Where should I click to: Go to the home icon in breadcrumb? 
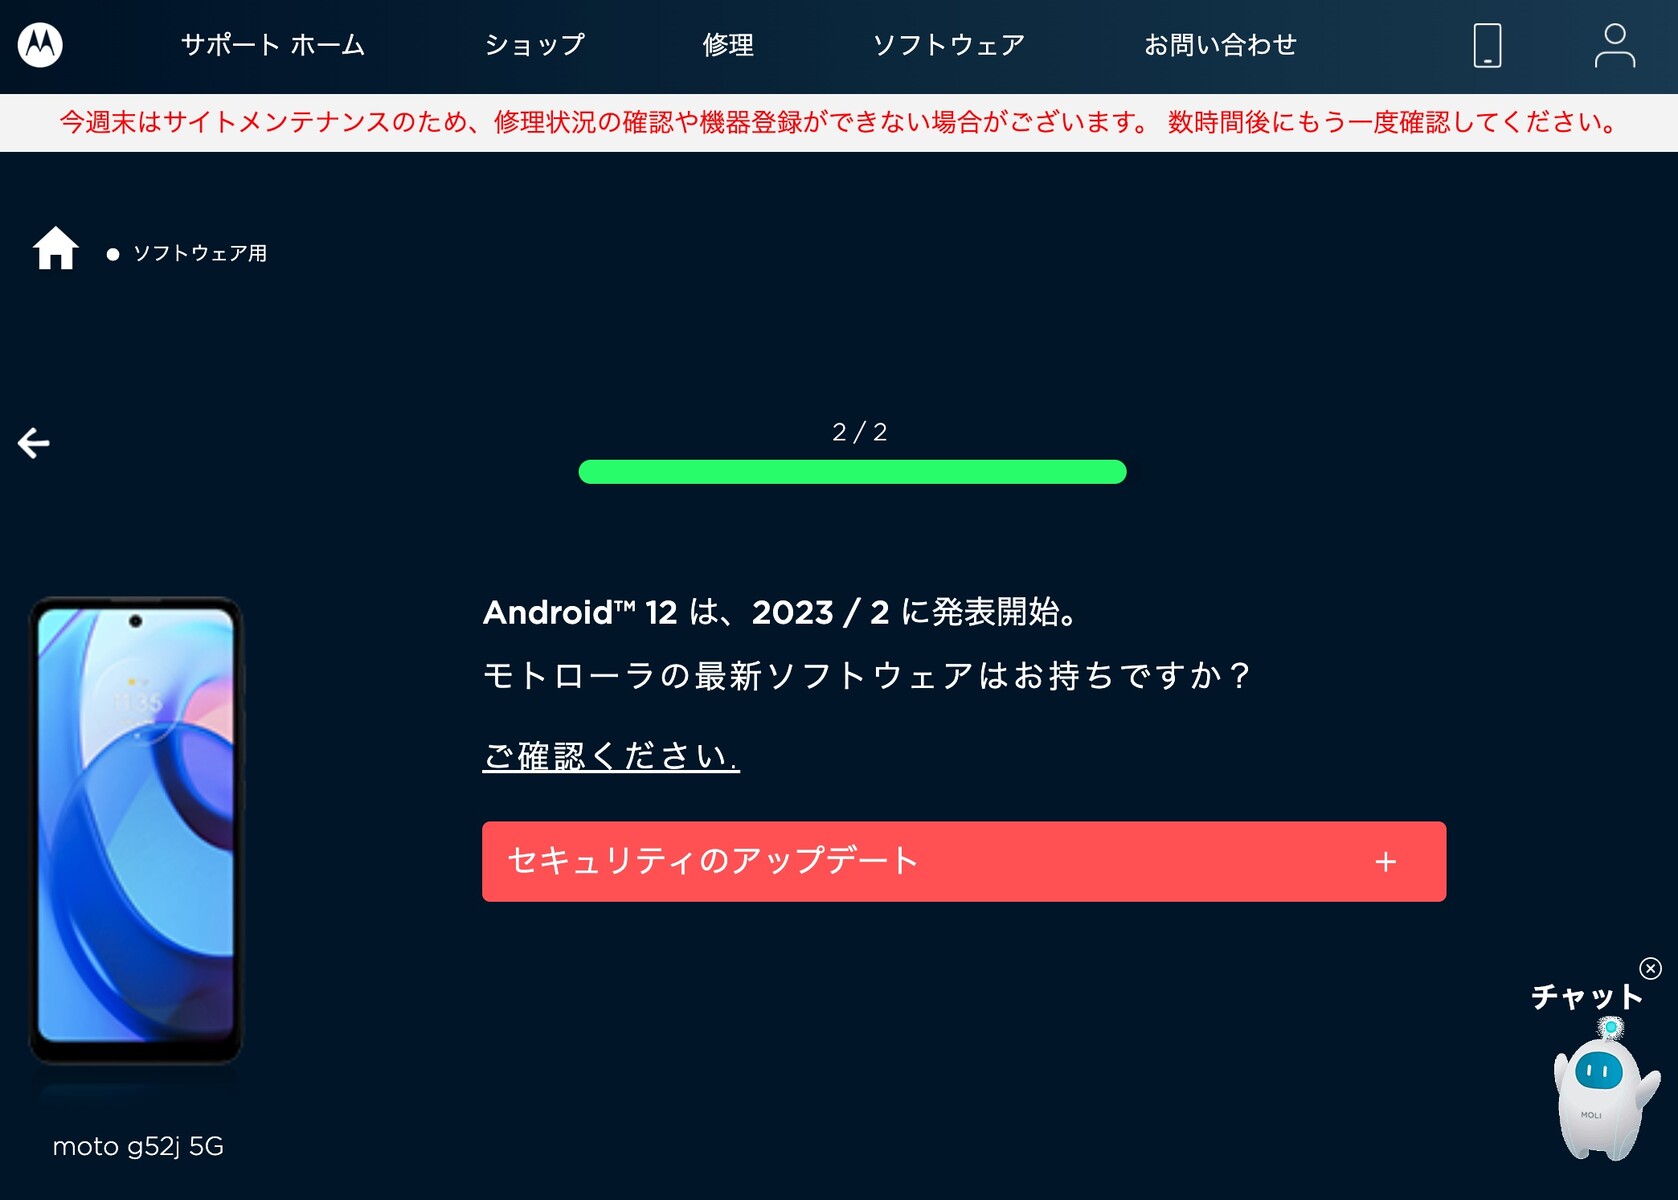pos(56,249)
